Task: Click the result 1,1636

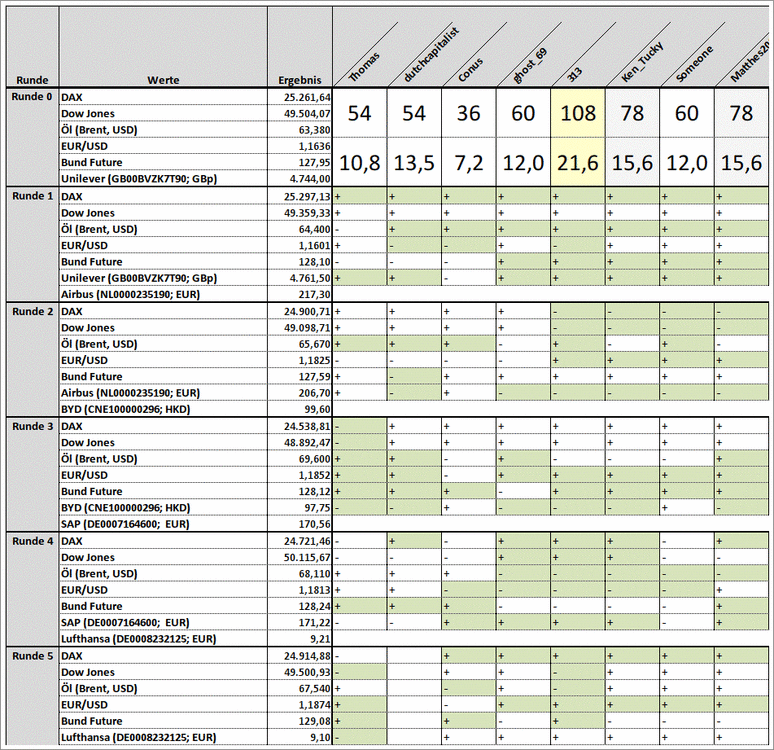Action: pyautogui.click(x=314, y=146)
